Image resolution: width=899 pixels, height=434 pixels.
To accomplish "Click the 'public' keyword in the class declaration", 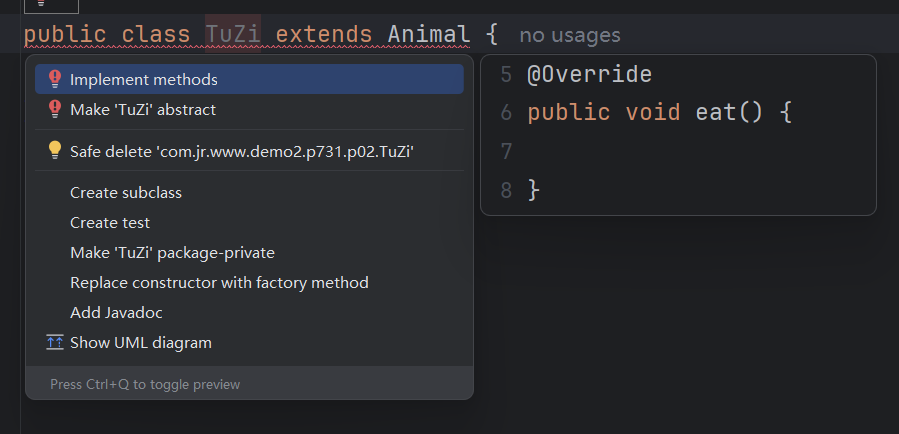I will coord(65,34).
